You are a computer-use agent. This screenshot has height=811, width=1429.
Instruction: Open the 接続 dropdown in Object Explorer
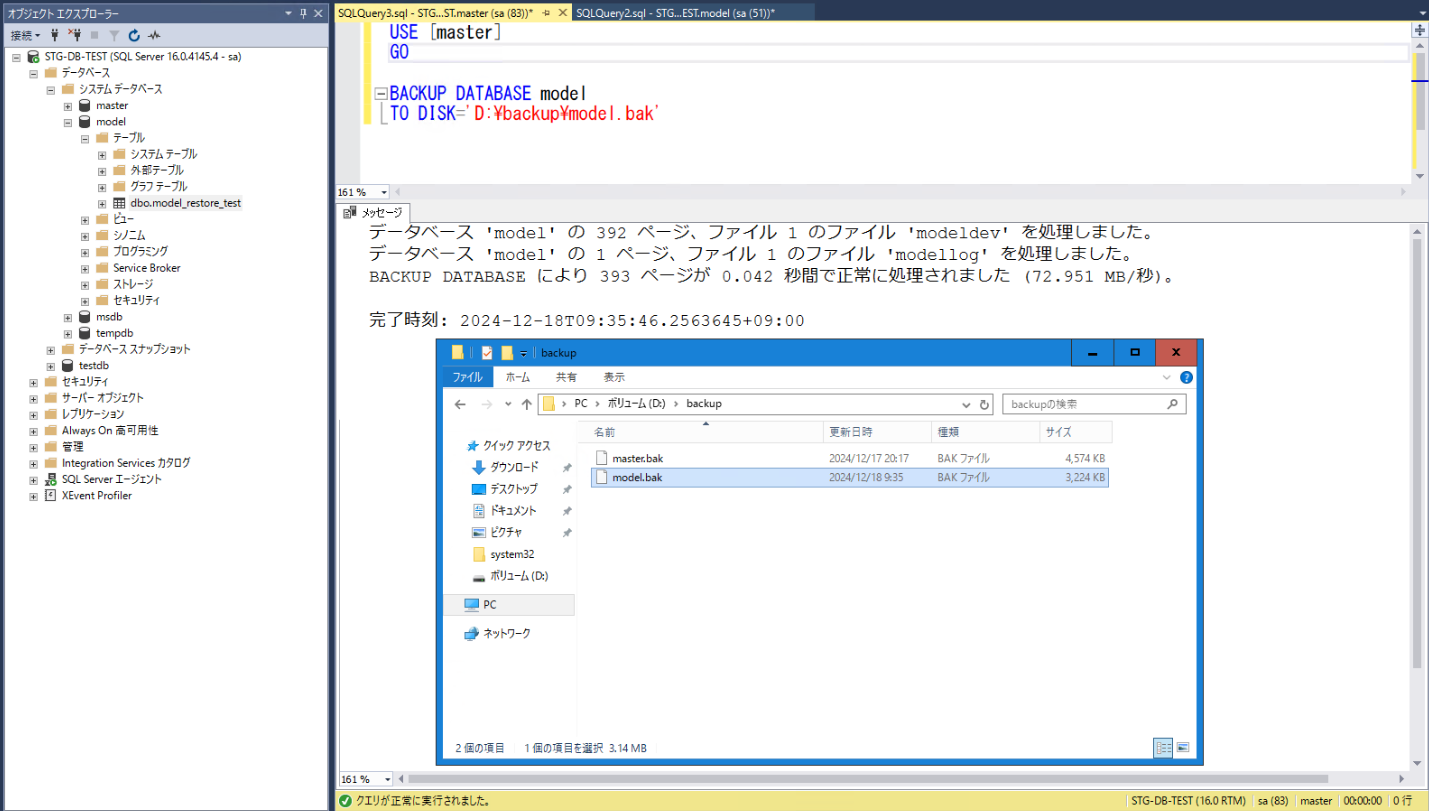(x=25, y=35)
